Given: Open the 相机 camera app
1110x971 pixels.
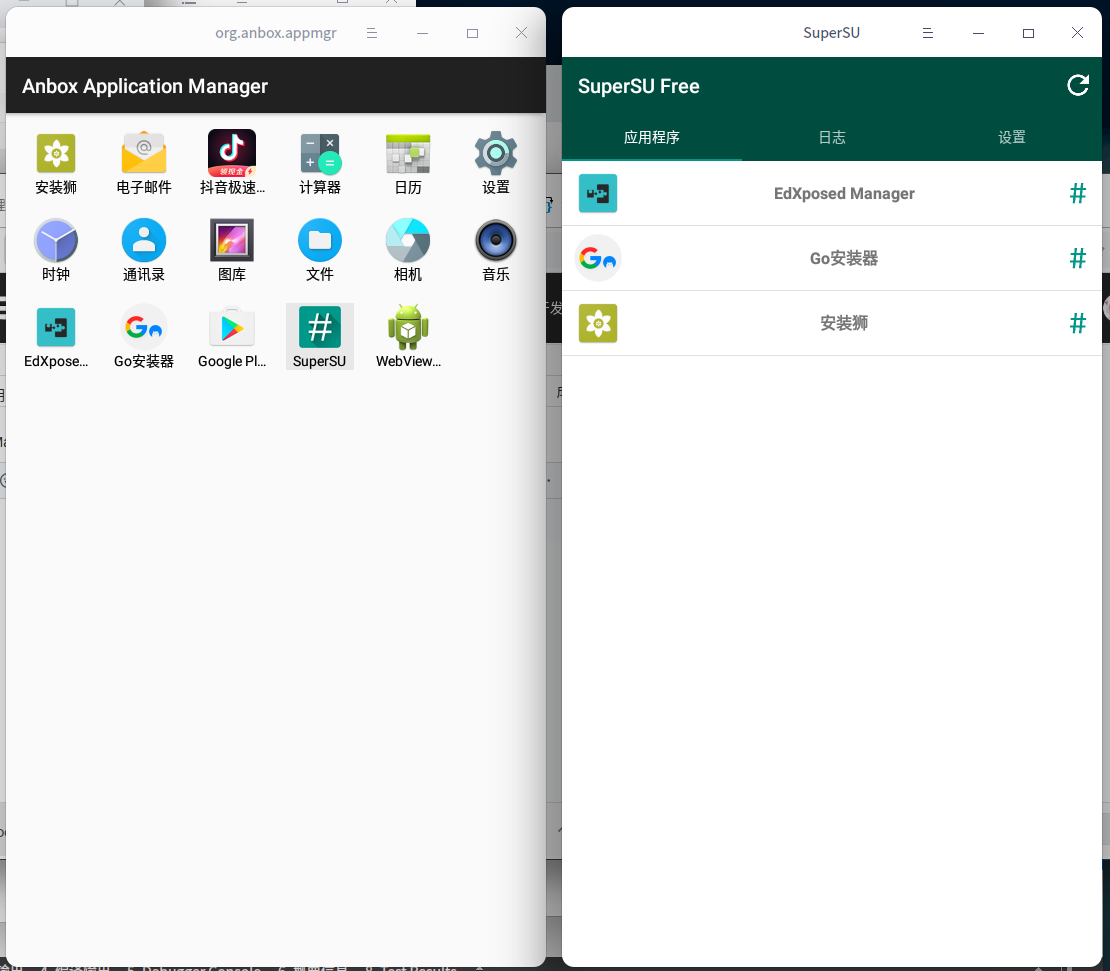Looking at the screenshot, I should click(408, 251).
